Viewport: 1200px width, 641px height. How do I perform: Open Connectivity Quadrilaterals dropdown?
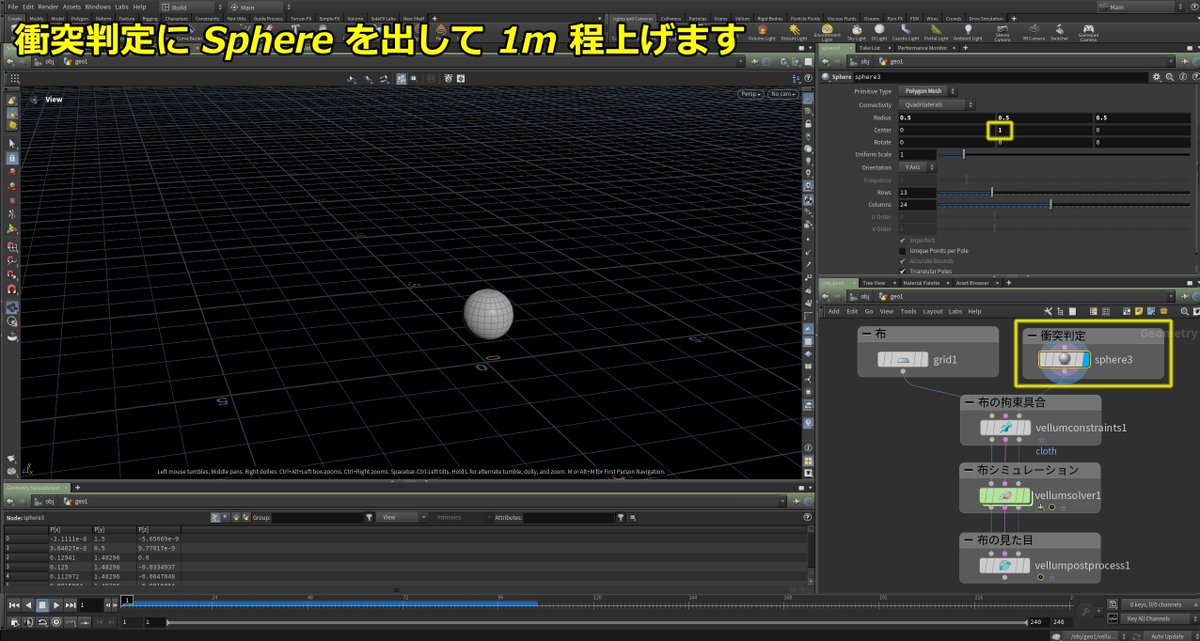[936, 104]
